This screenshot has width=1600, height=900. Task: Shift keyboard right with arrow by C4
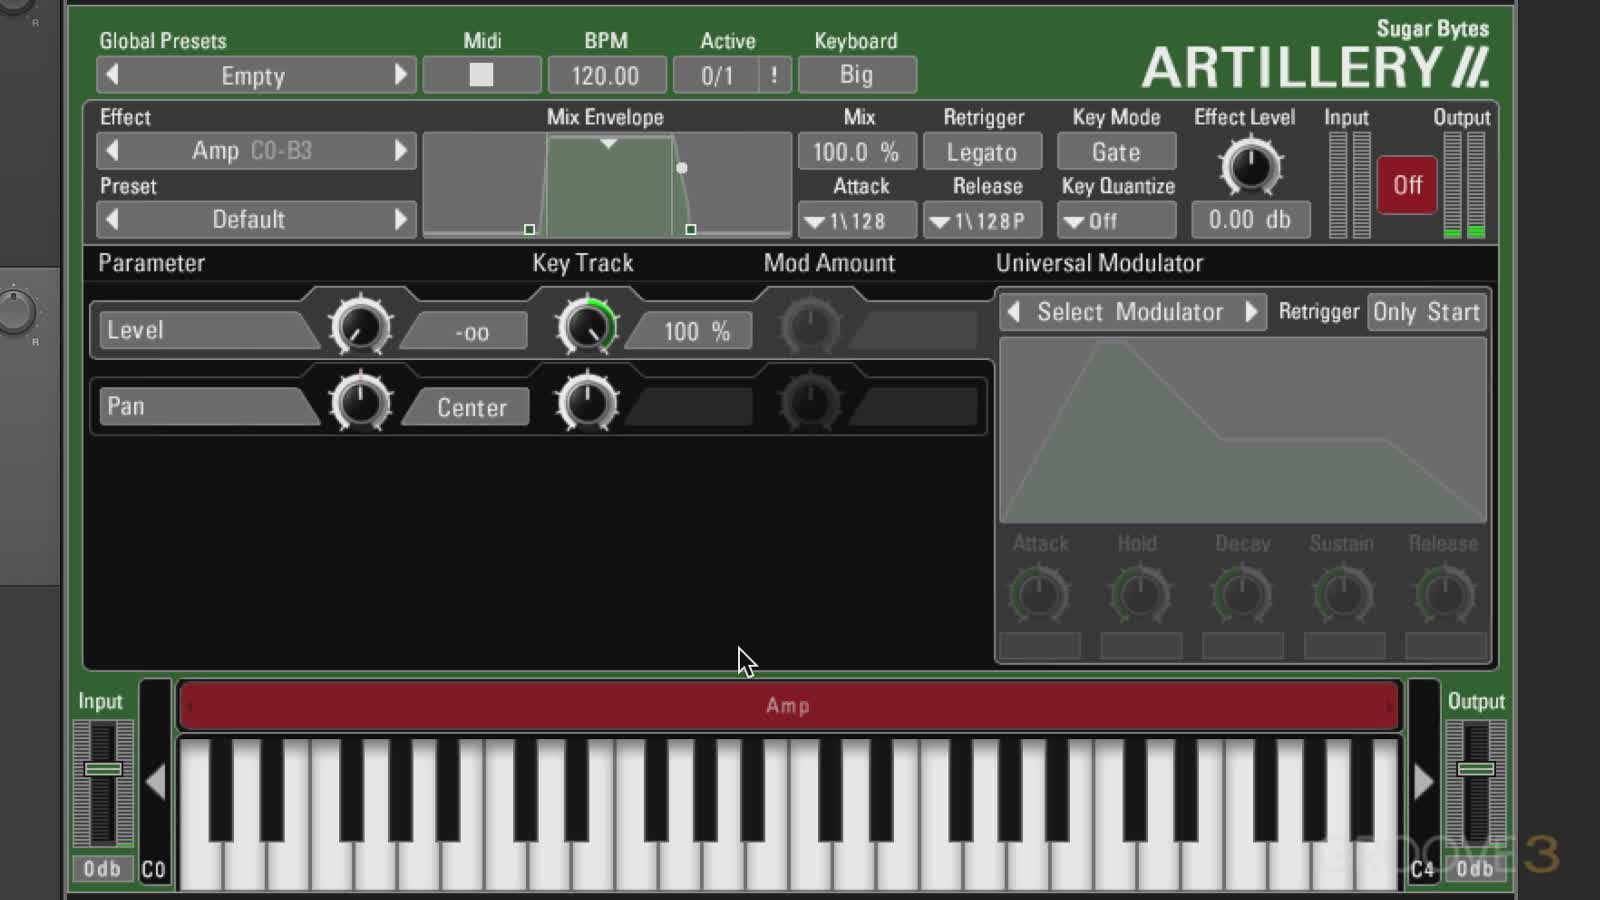(1423, 782)
